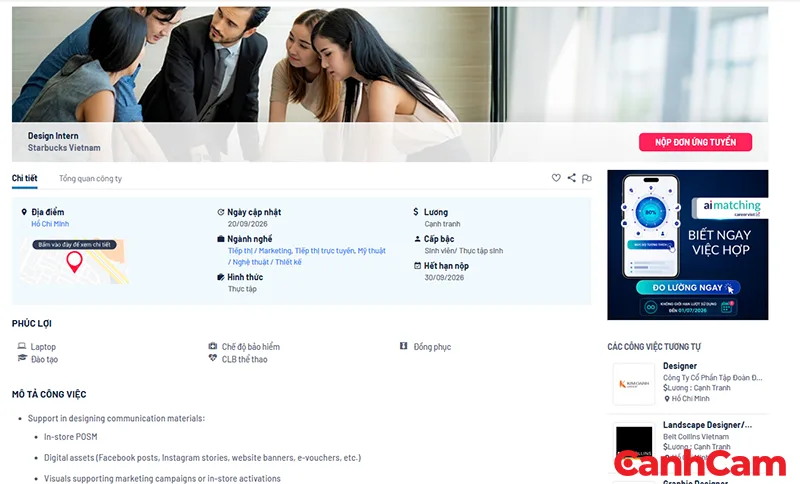Click the heart icon to save job
The image size is (800, 484).
coord(556,178)
